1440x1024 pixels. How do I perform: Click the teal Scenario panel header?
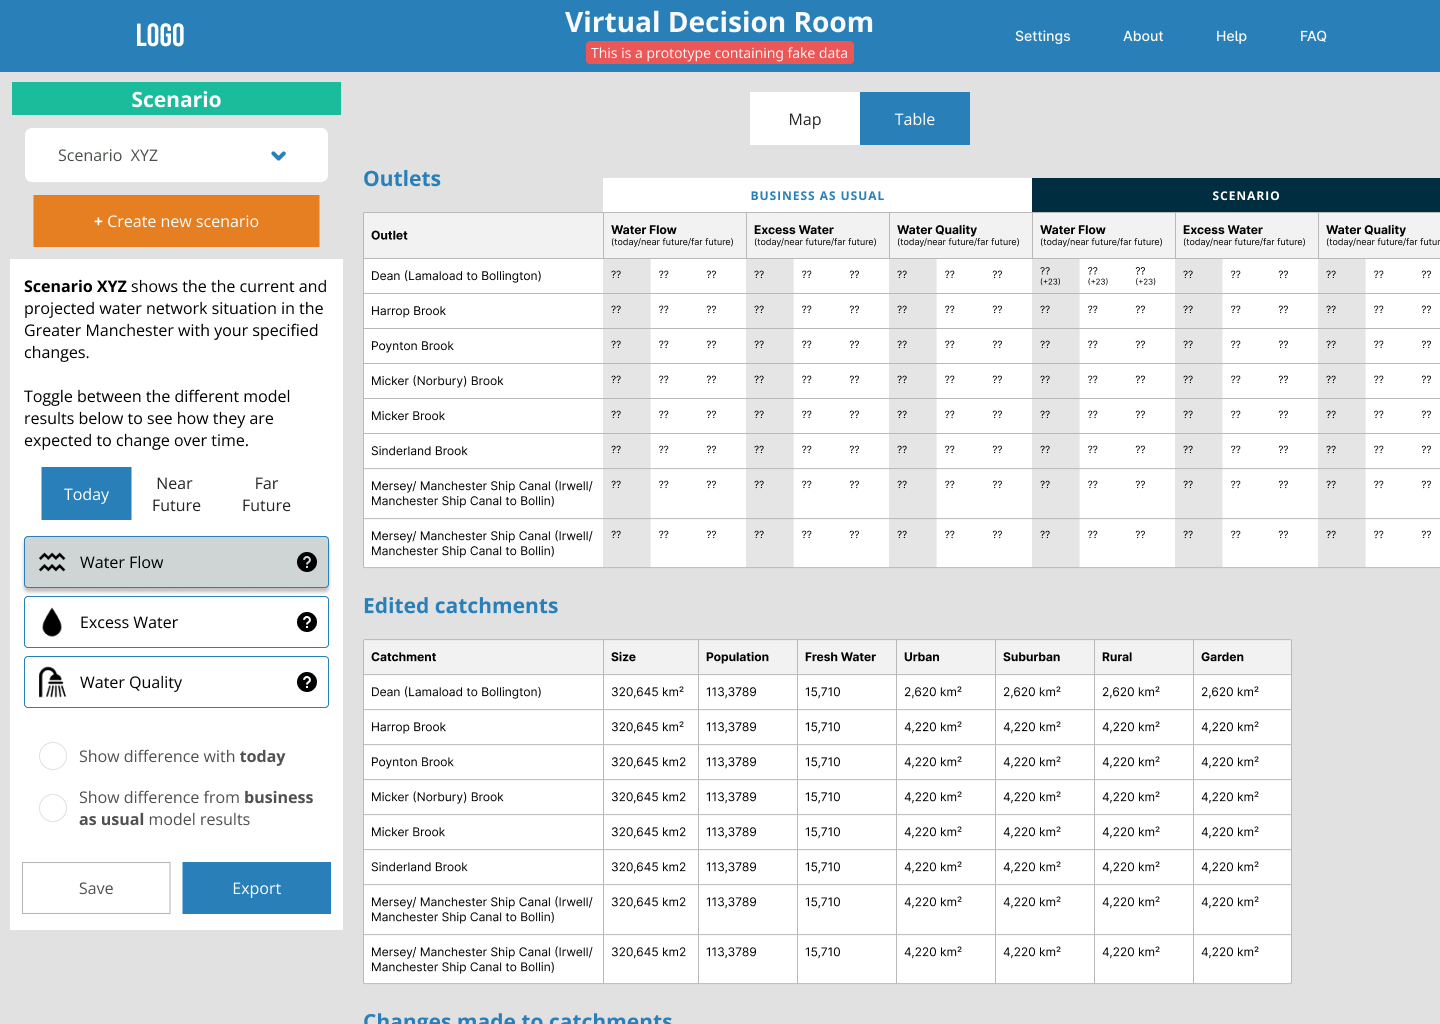(176, 99)
